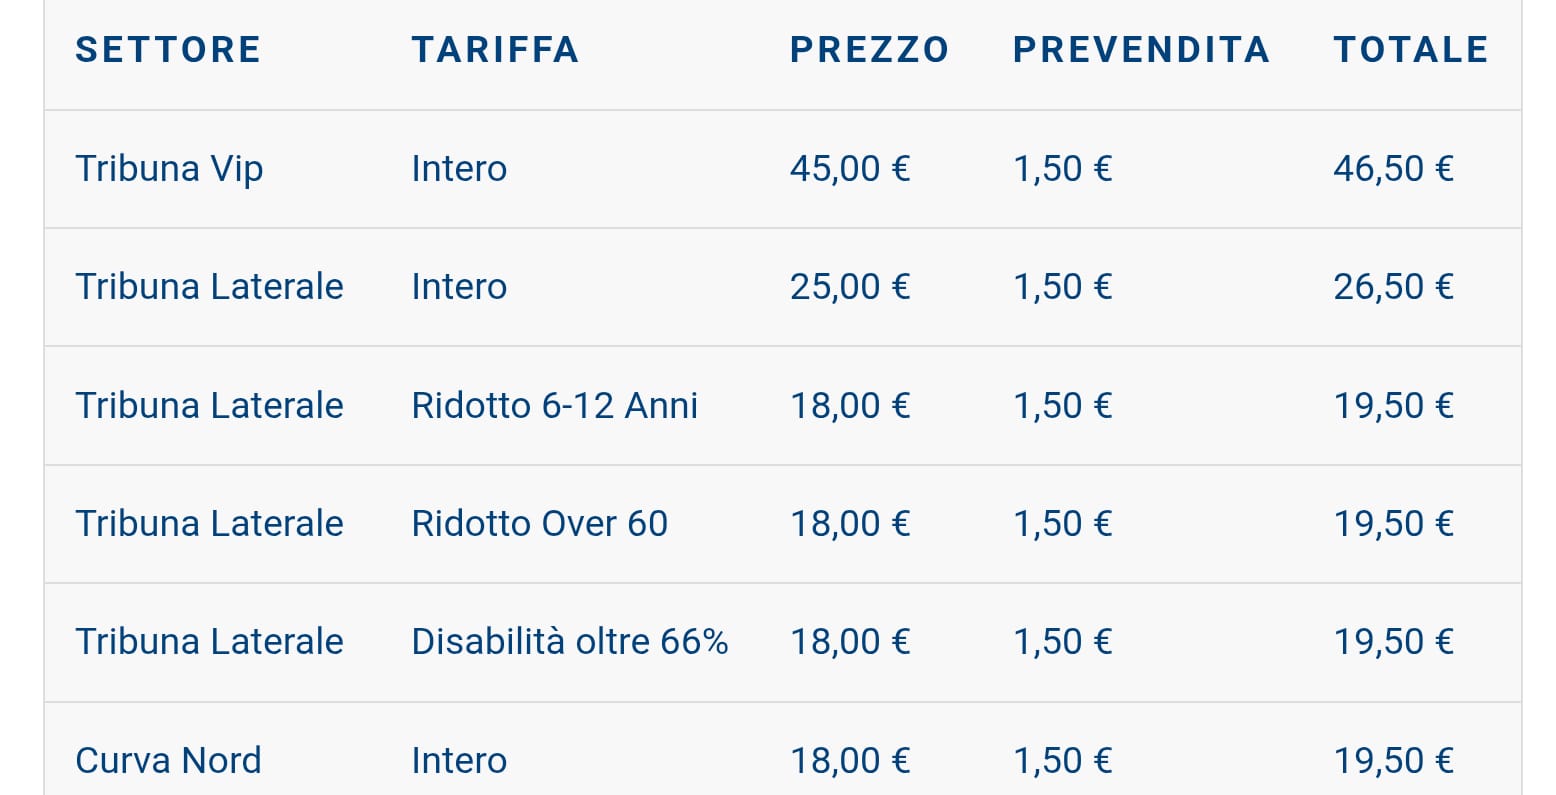This screenshot has width=1556, height=795.
Task: Click the Intero tariff for Curva Nord
Action: 459,761
